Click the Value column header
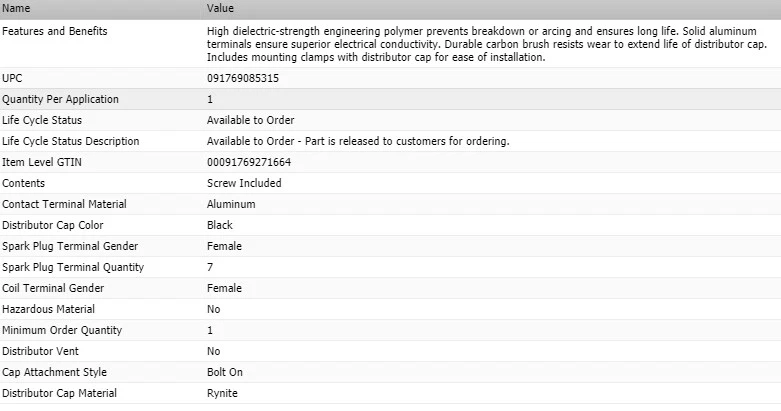Image resolution: width=781 pixels, height=411 pixels. [x=220, y=8]
